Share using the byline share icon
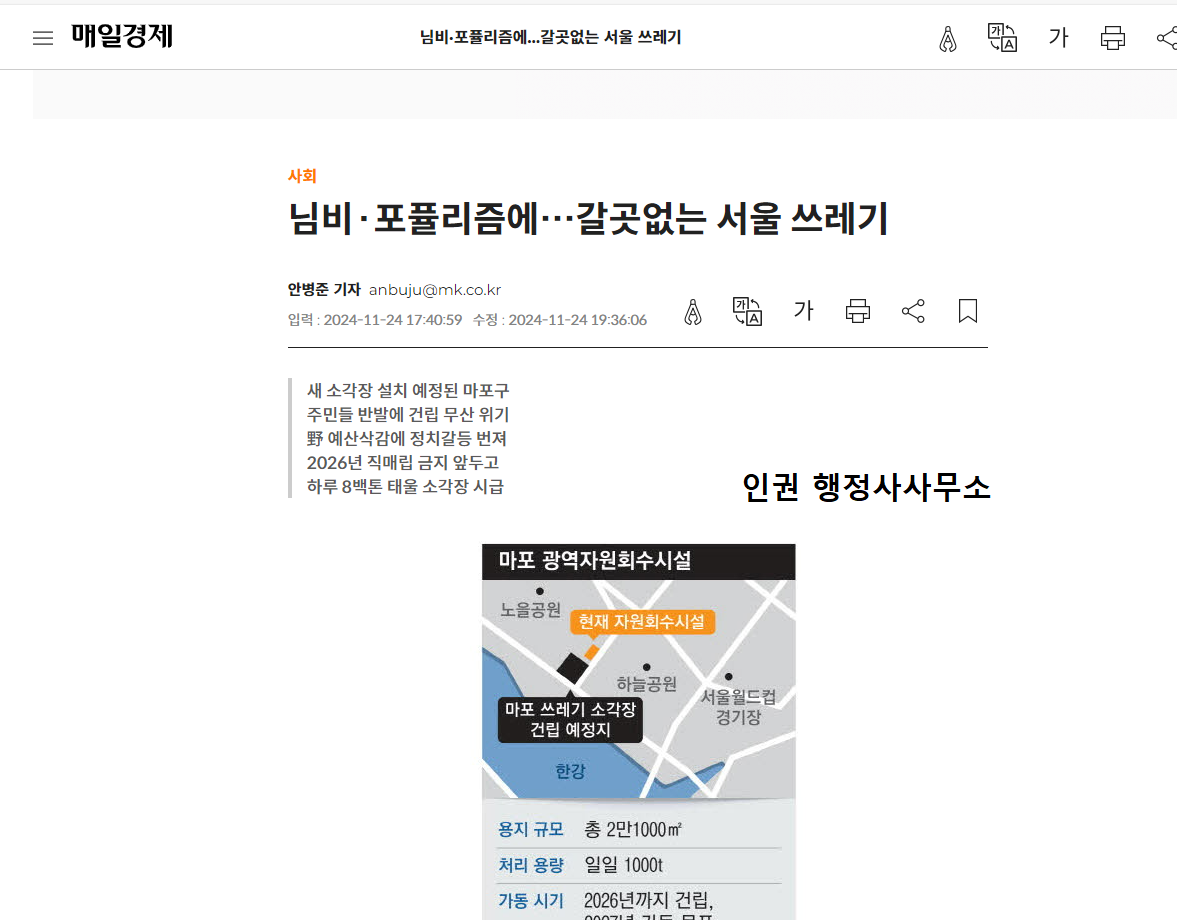 coord(913,311)
